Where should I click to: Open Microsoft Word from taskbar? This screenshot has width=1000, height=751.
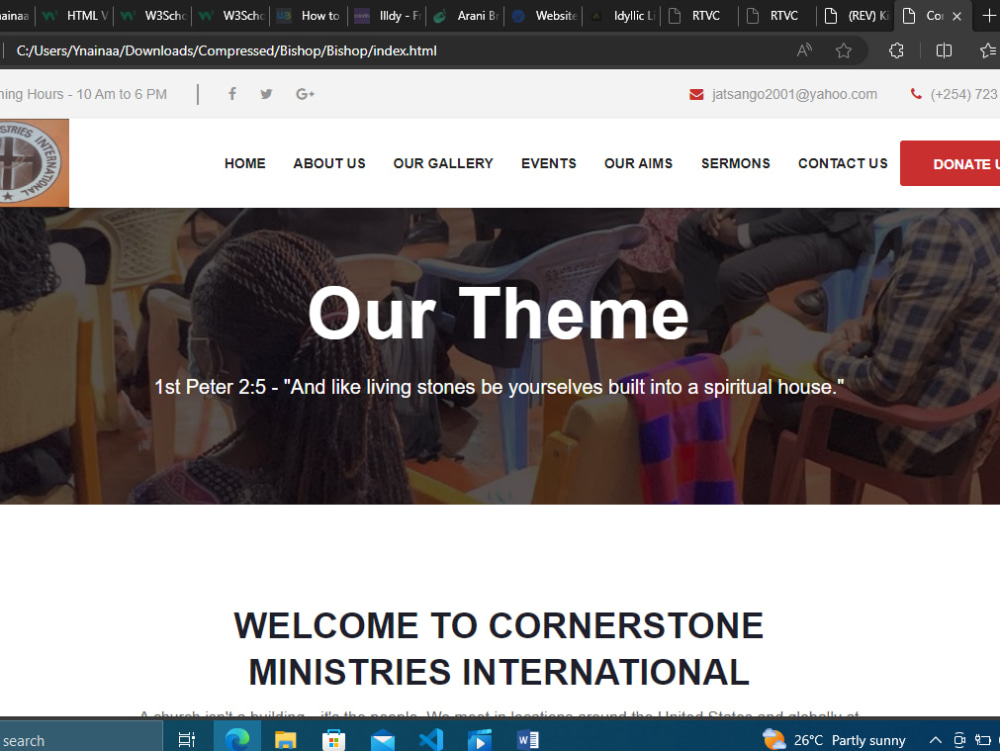[x=528, y=740]
